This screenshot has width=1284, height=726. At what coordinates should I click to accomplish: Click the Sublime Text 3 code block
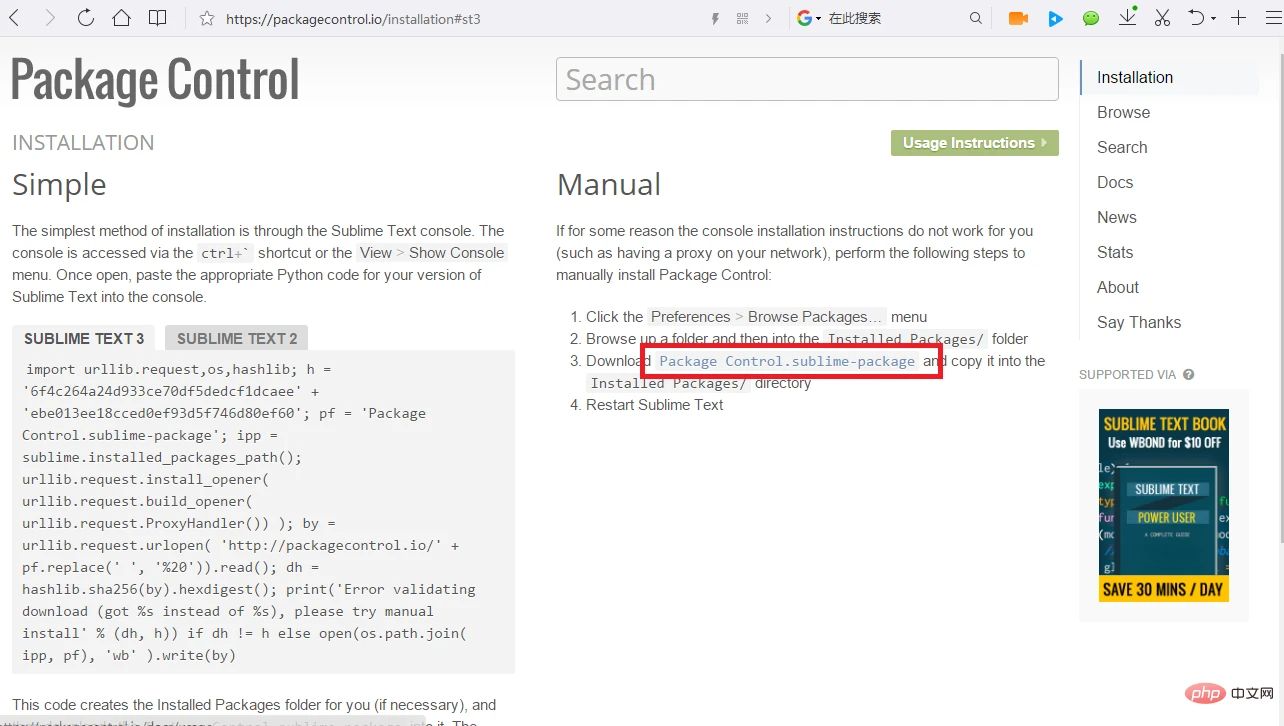[x=263, y=512]
